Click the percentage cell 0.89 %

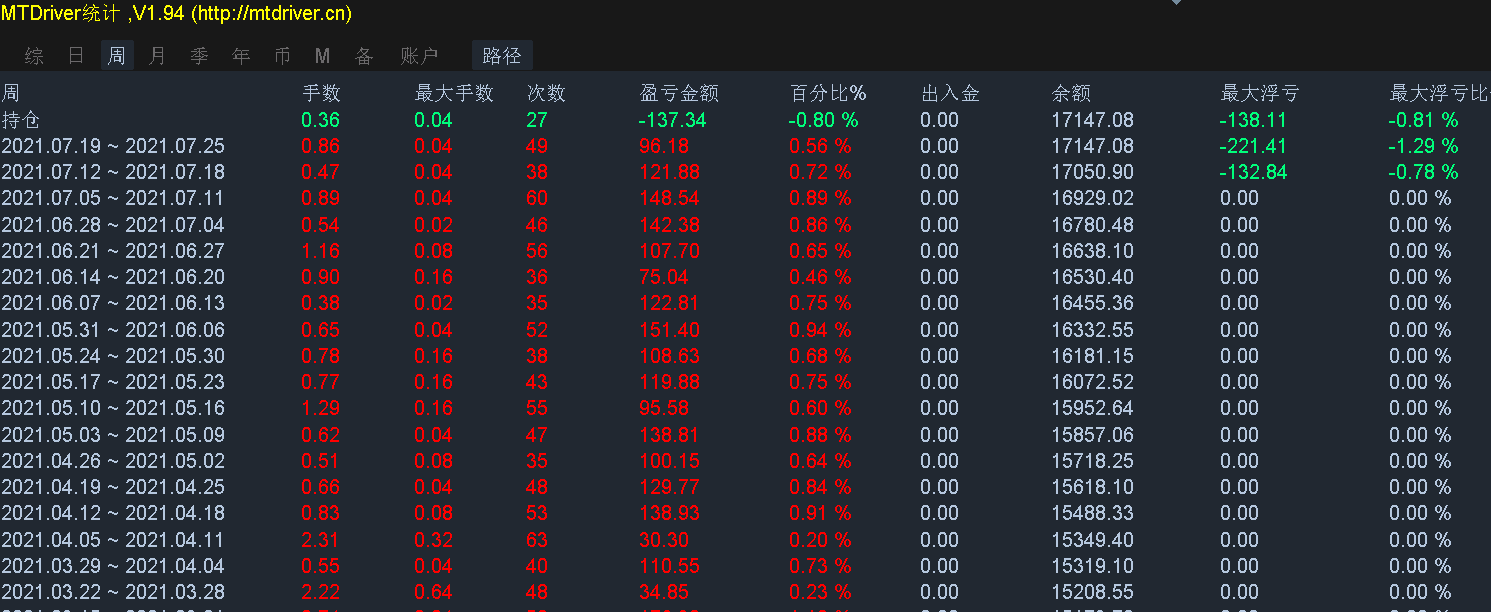click(x=821, y=198)
